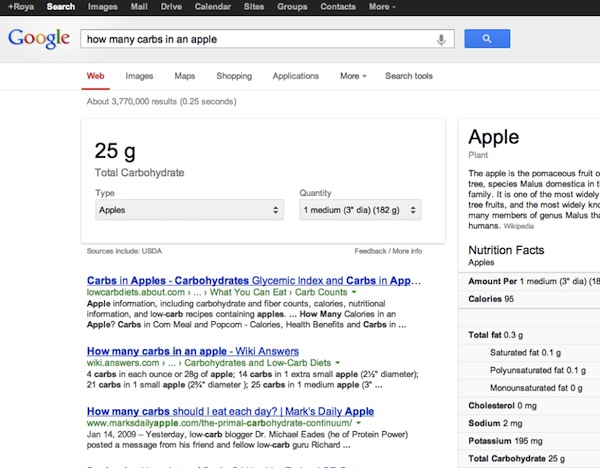Click the Amount Per 1 medium row
This screenshot has height=468, width=600.
(529, 281)
